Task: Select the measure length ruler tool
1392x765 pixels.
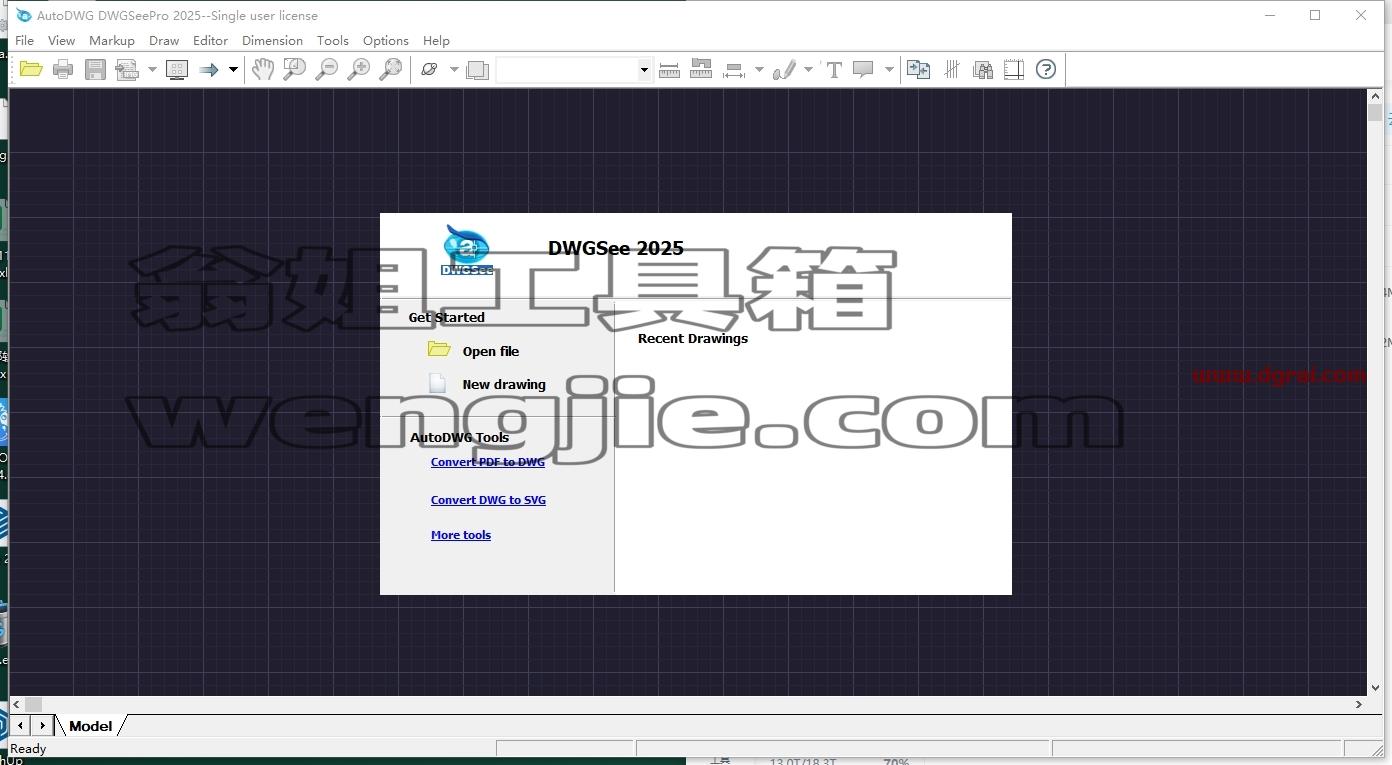Action: (669, 69)
